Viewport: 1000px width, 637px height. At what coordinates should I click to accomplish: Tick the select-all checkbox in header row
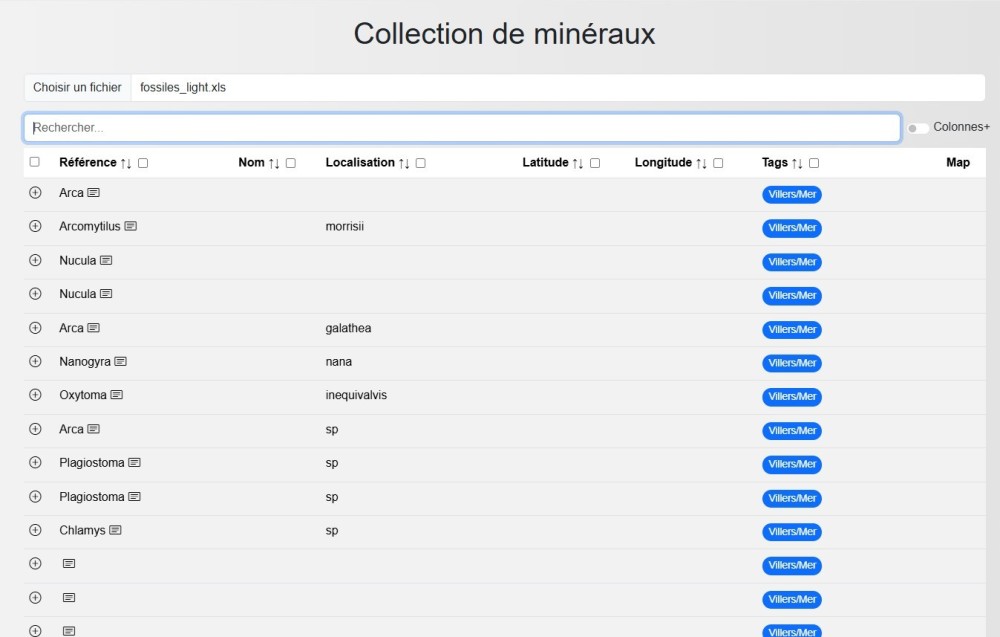pyautogui.click(x=35, y=162)
